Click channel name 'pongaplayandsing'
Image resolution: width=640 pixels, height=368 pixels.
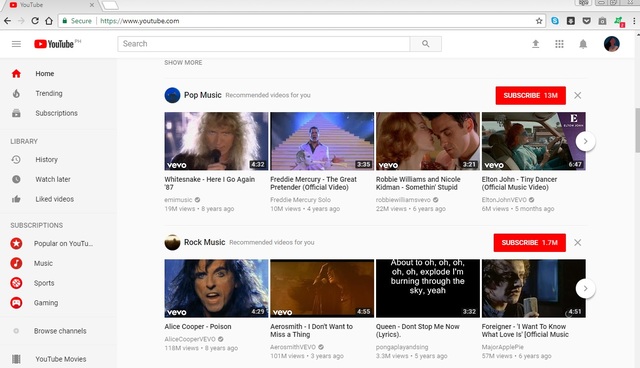click(402, 347)
